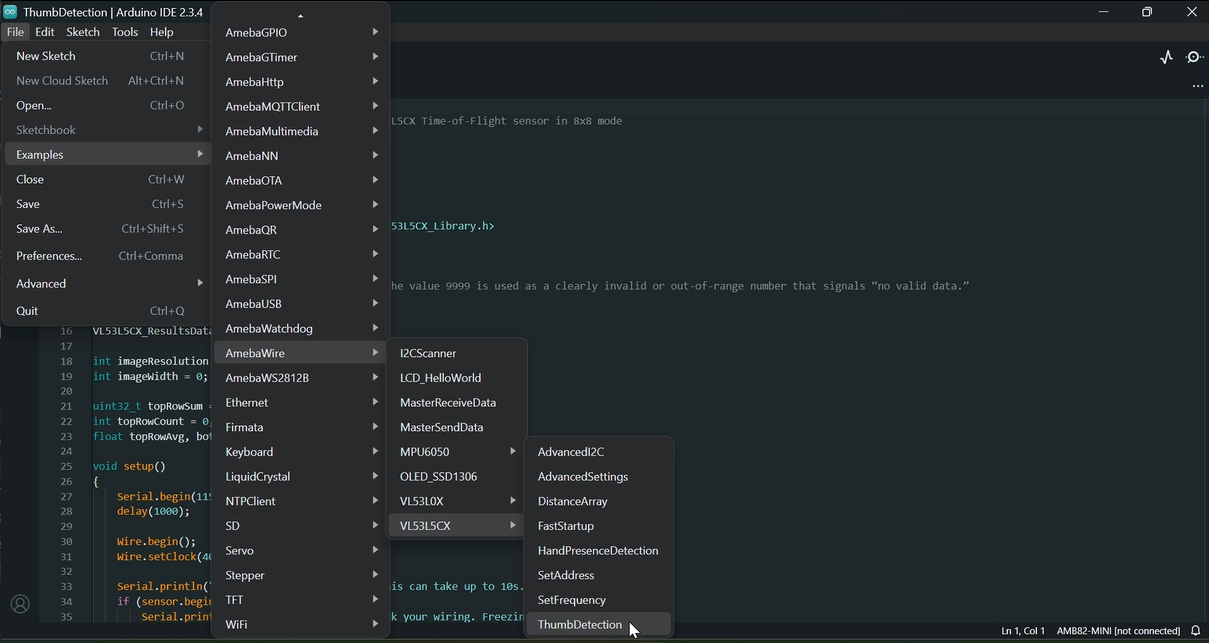Select the OLED_SSD1306 example
This screenshot has height=643, width=1209.
[x=438, y=477]
